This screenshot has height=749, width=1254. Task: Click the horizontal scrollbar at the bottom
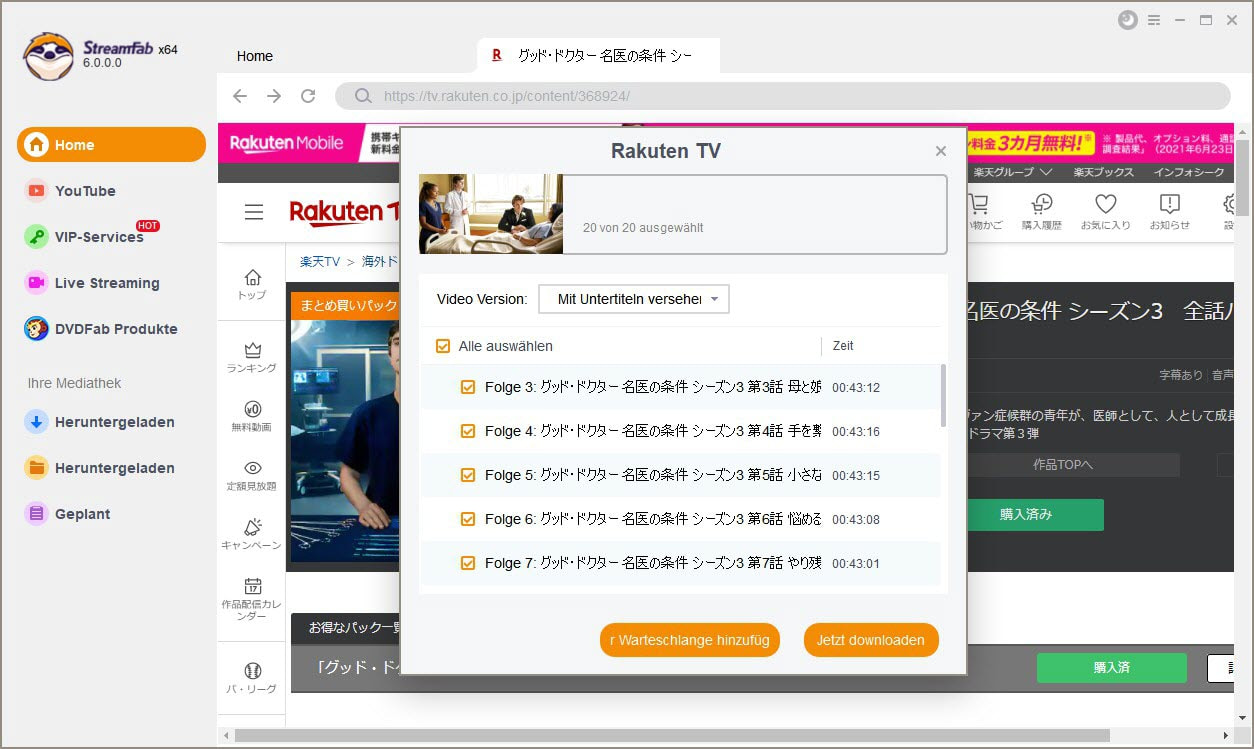click(672, 736)
